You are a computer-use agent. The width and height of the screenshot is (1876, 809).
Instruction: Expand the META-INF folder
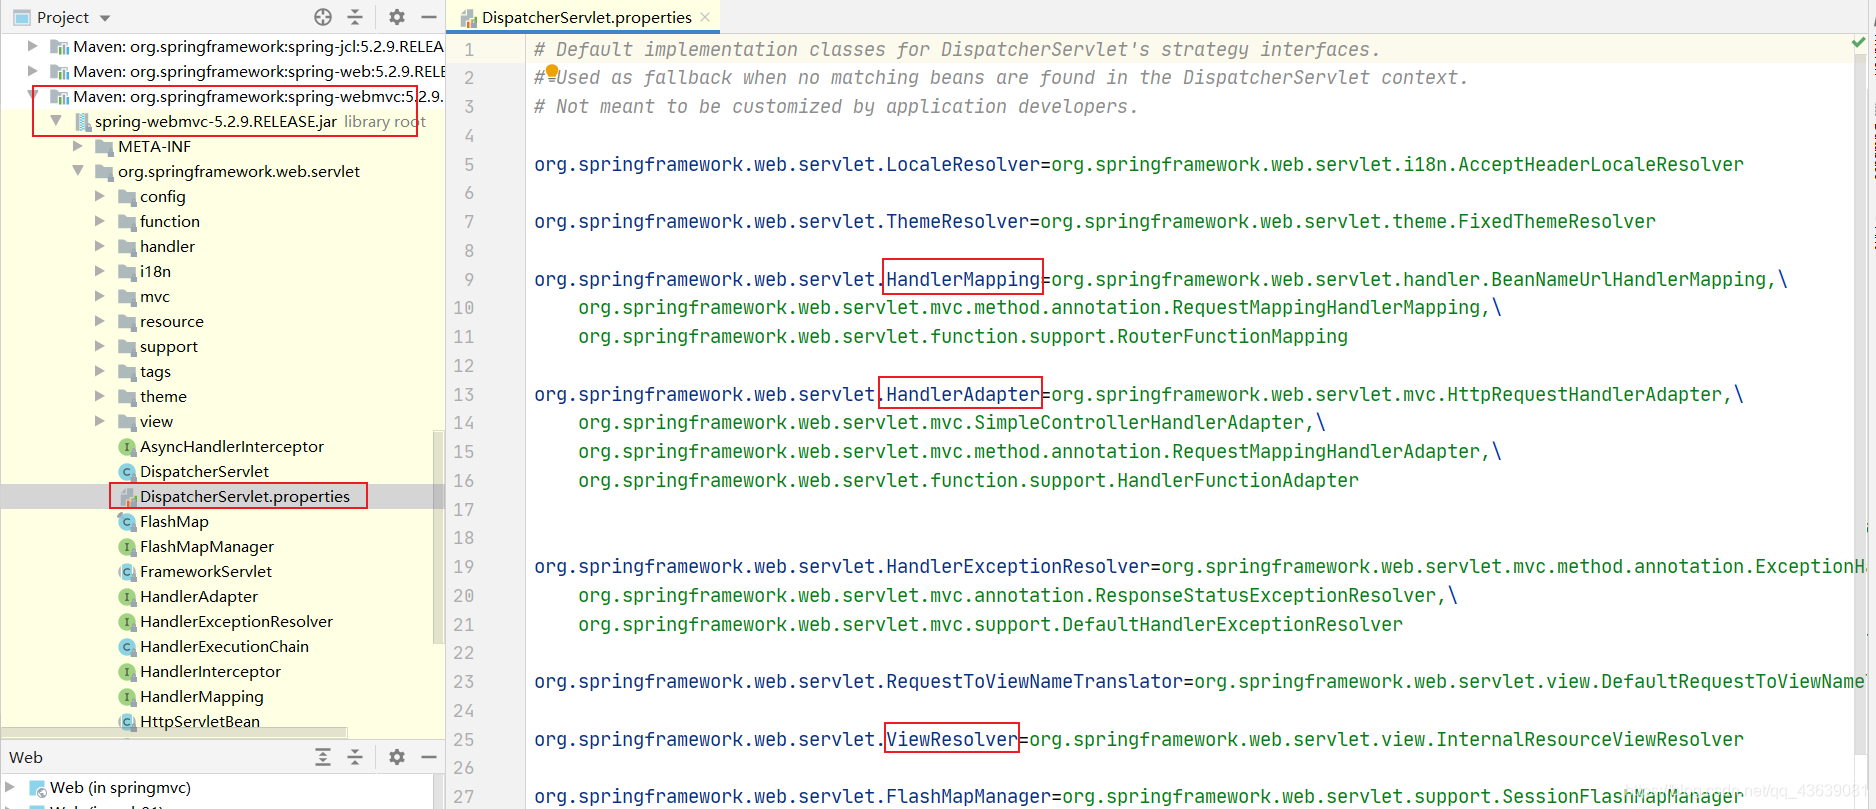[78, 146]
